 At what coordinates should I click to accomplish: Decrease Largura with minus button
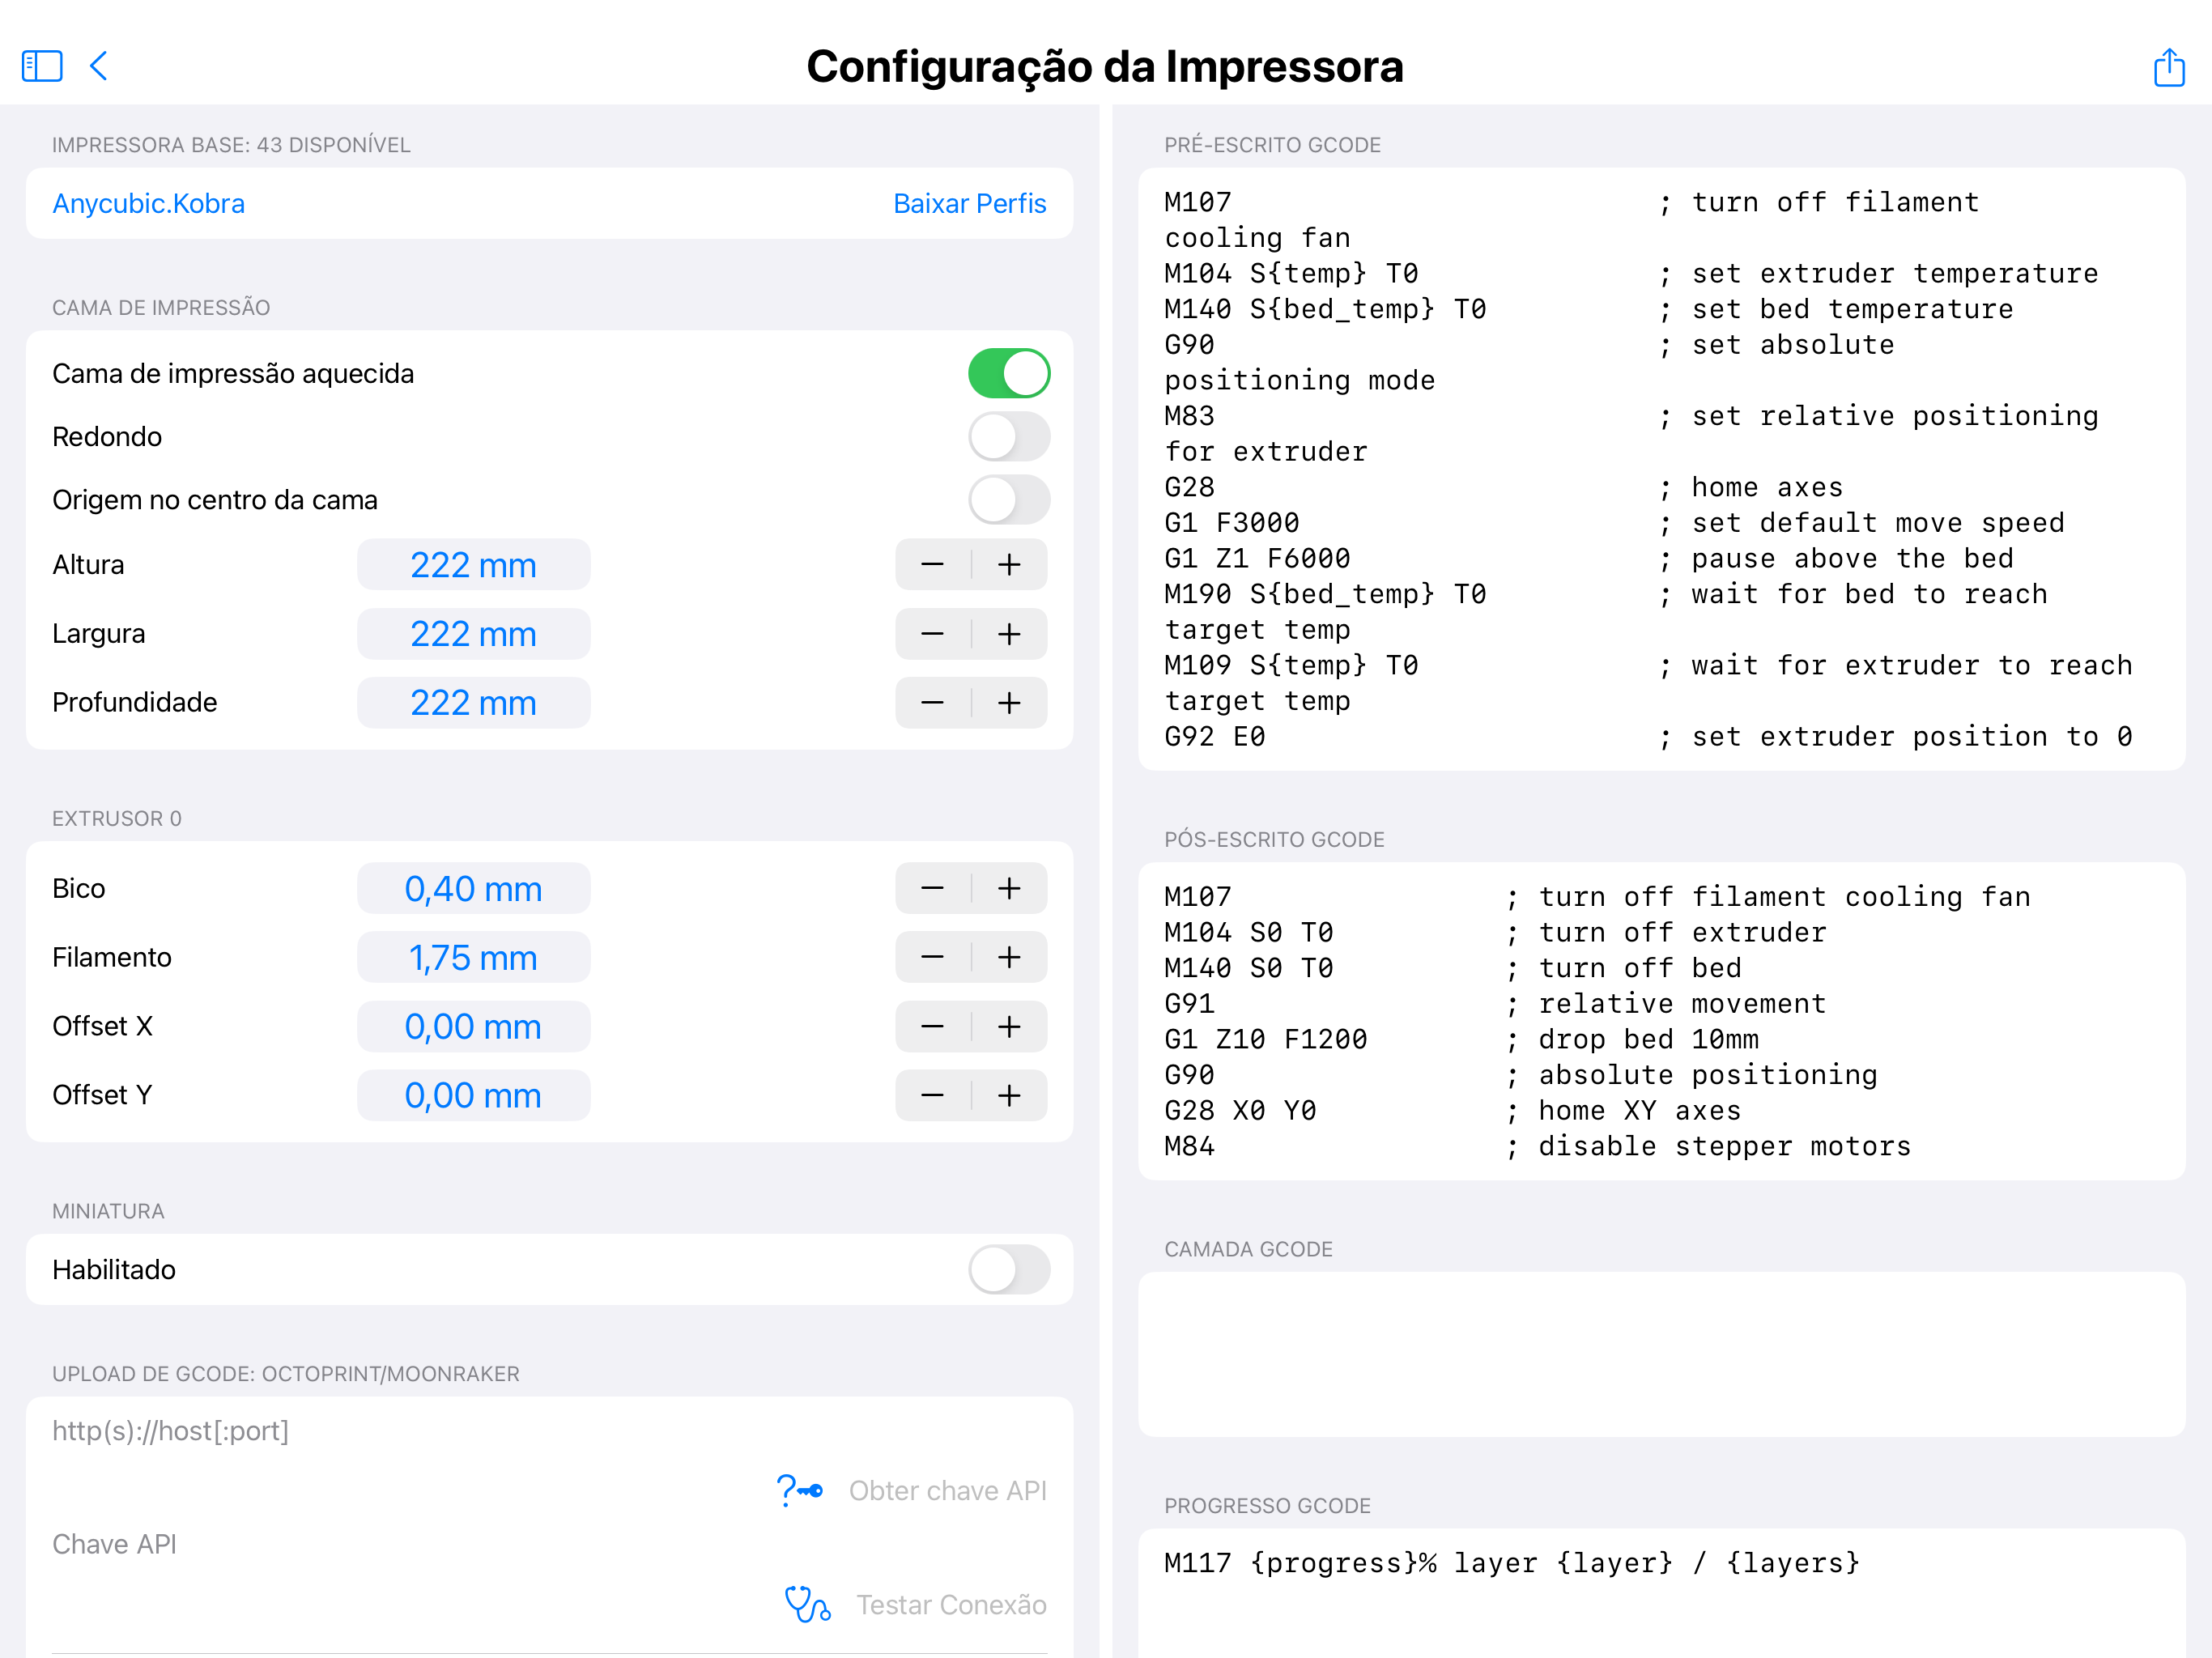pyautogui.click(x=932, y=634)
